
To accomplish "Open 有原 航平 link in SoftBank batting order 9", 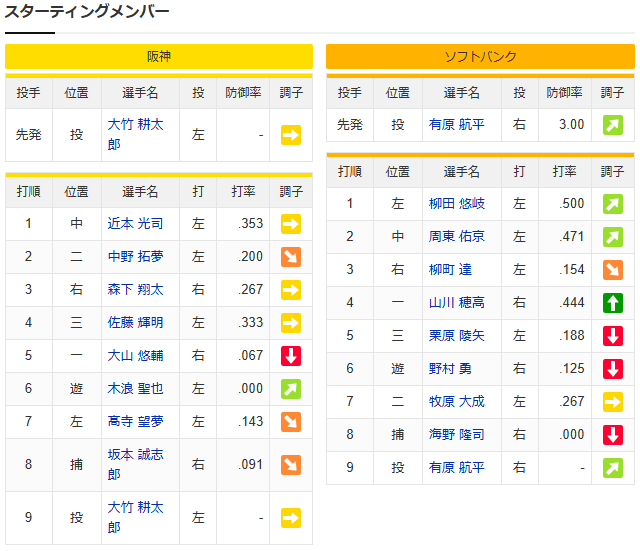I will click(x=456, y=468).
